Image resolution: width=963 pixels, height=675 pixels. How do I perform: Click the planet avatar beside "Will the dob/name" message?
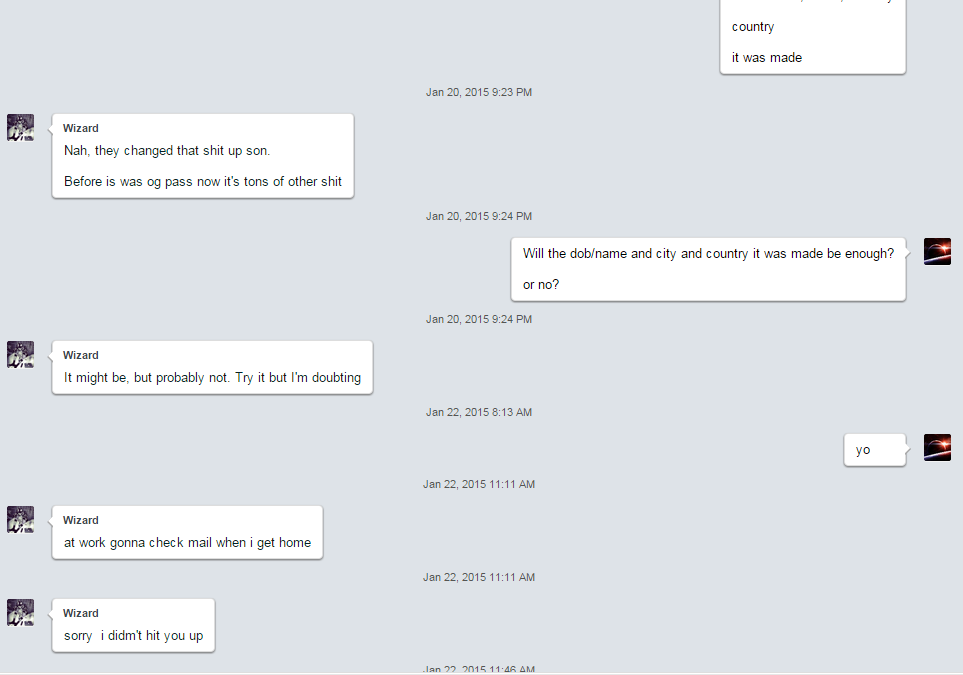point(937,252)
